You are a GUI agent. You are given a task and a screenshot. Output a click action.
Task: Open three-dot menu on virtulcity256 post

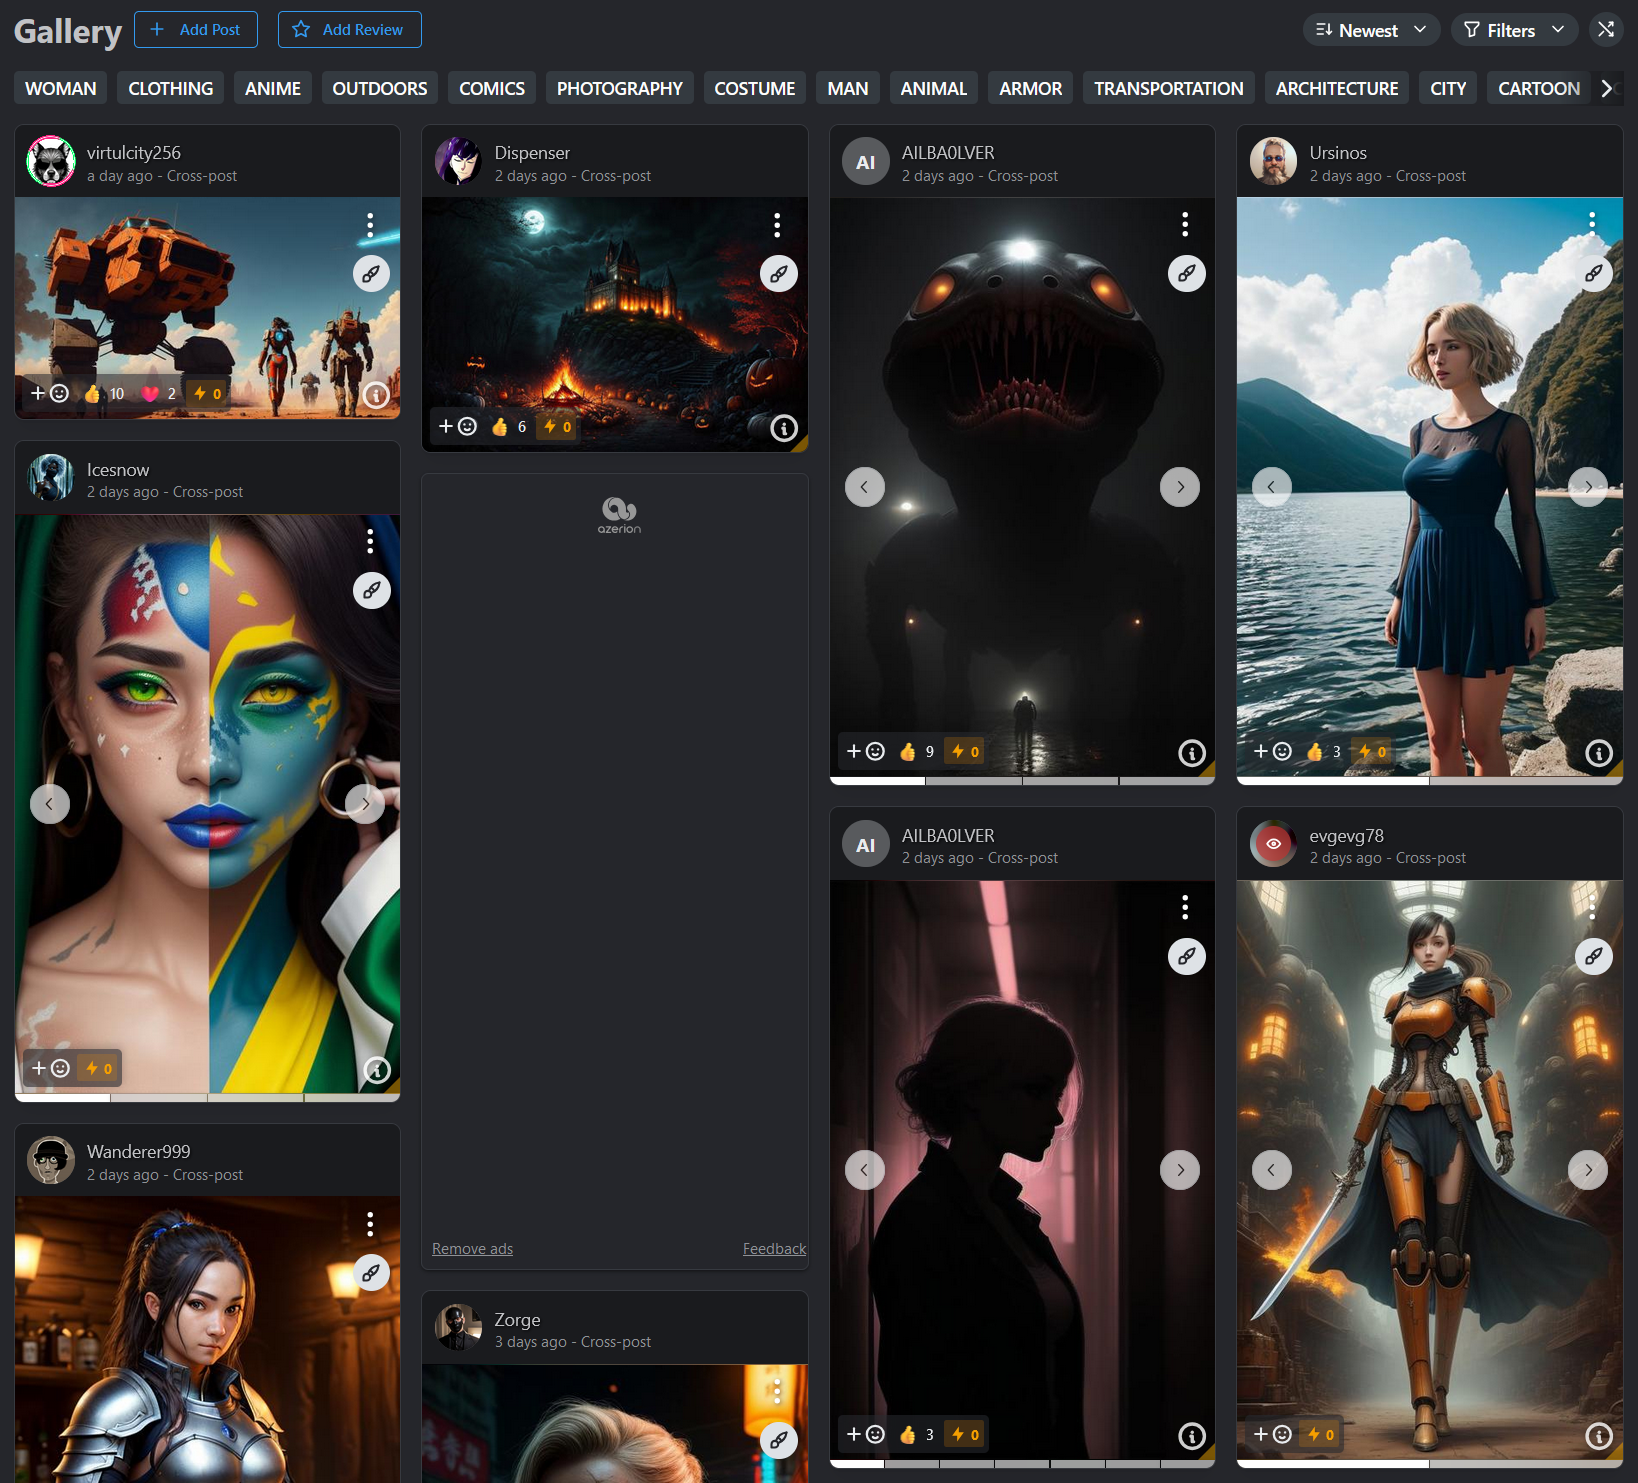pyautogui.click(x=370, y=225)
